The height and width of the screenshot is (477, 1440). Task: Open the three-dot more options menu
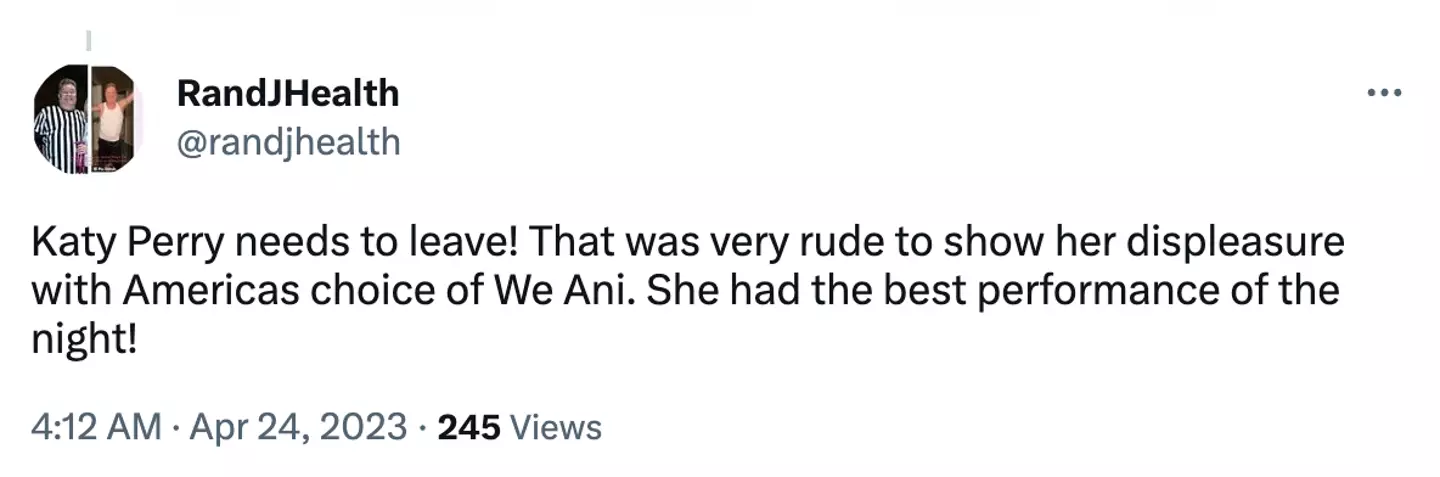pyautogui.click(x=1384, y=93)
